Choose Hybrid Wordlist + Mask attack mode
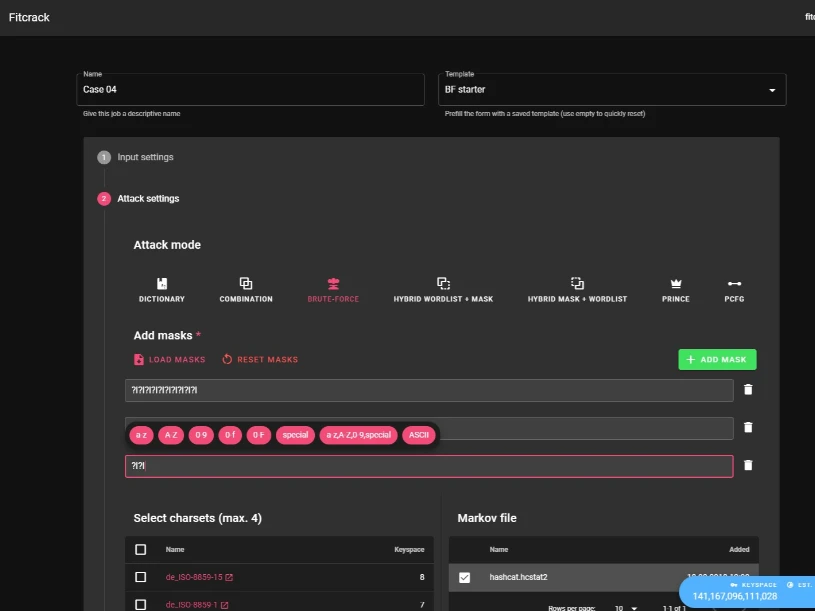The image size is (815, 611). point(443,284)
